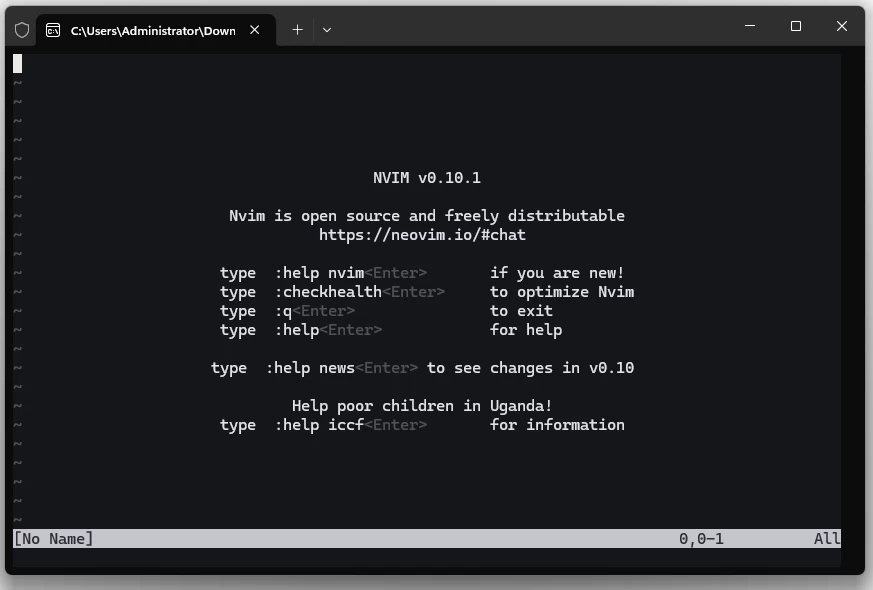Screen dimensions: 873x590
Task: Click the ':help nvim' command text
Action: [320, 272]
